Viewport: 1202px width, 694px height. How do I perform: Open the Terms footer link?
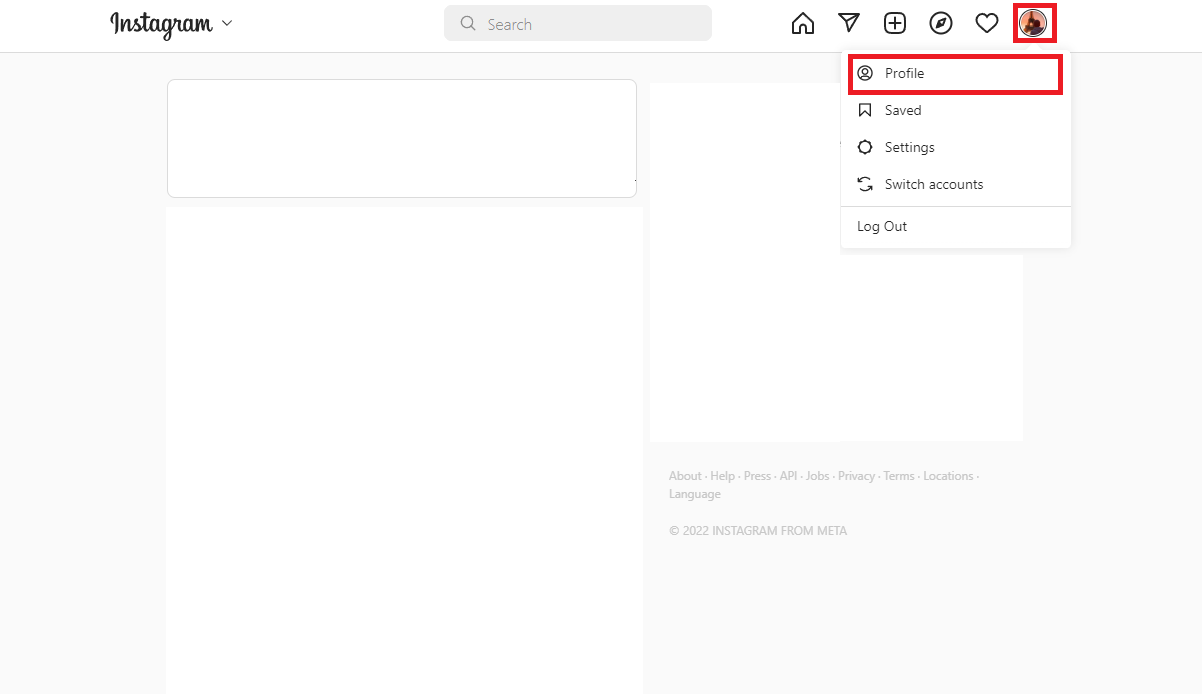point(899,476)
